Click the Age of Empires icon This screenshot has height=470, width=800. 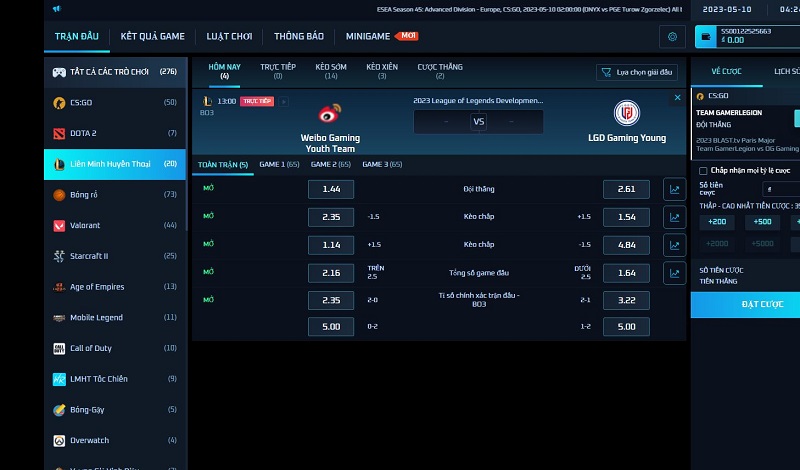(x=59, y=287)
